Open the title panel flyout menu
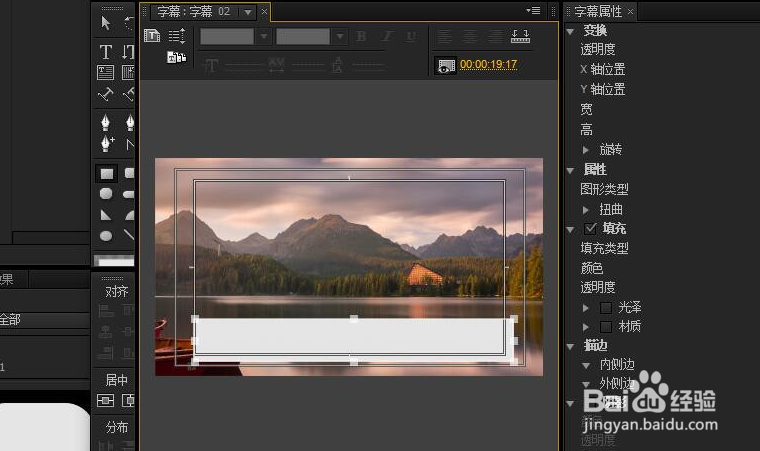760x451 pixels. point(534,10)
